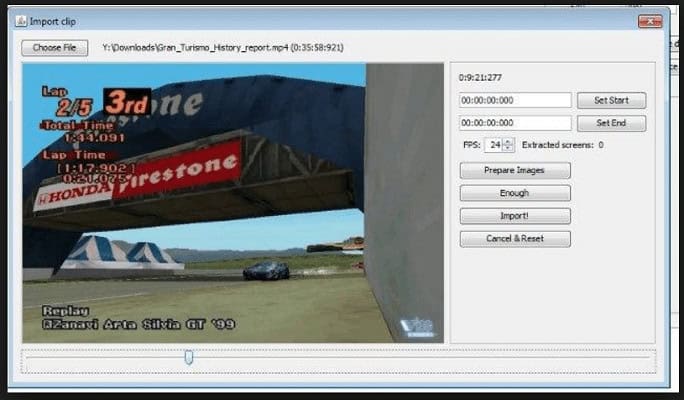This screenshot has width=684, height=400.
Task: Focus the start time input field
Action: (515, 100)
